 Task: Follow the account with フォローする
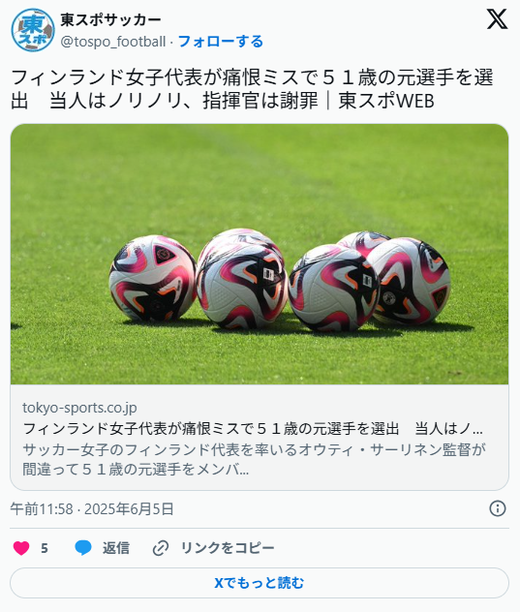tap(221, 41)
